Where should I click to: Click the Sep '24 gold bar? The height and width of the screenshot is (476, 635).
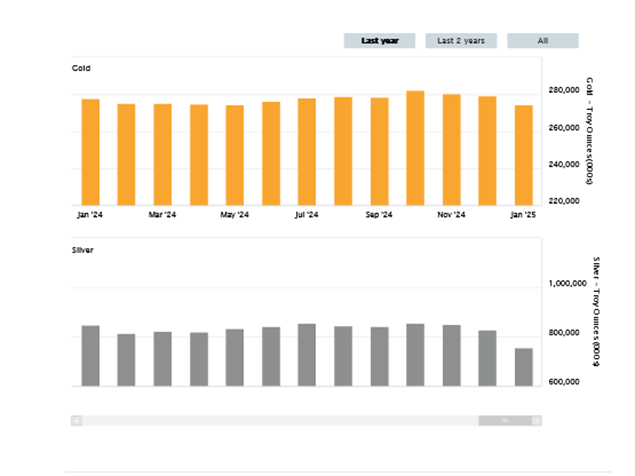click(379, 151)
